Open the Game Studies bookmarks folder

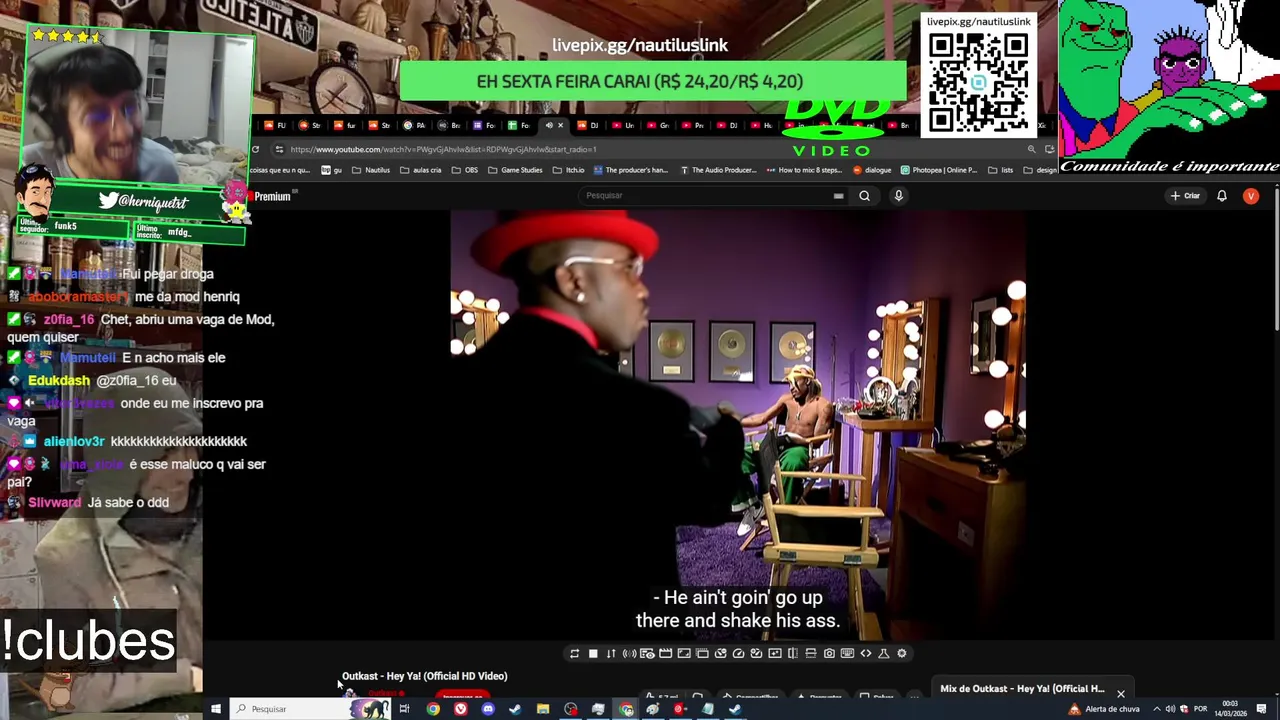(514, 170)
